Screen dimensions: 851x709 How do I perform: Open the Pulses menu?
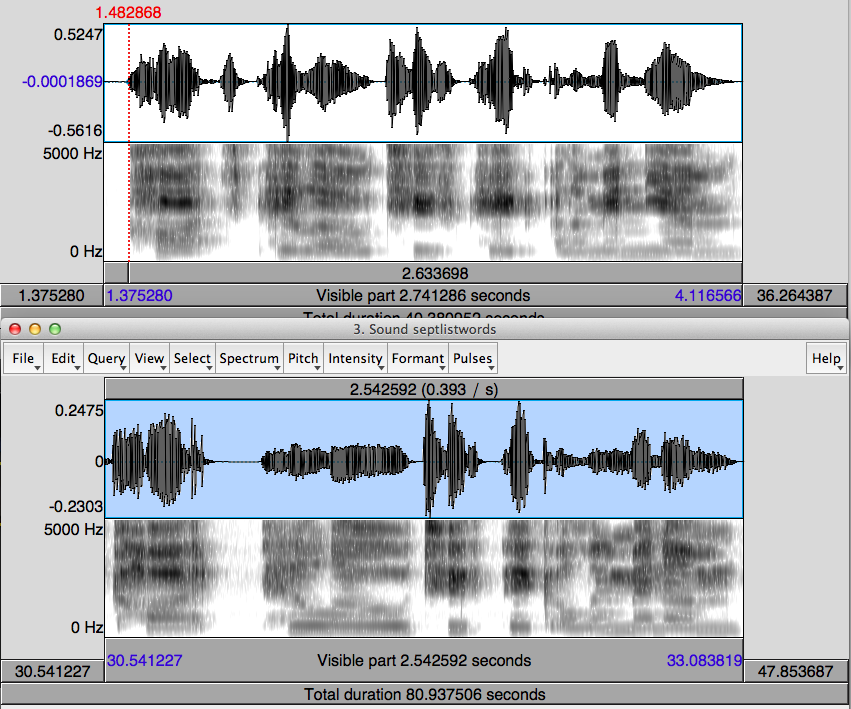point(472,358)
